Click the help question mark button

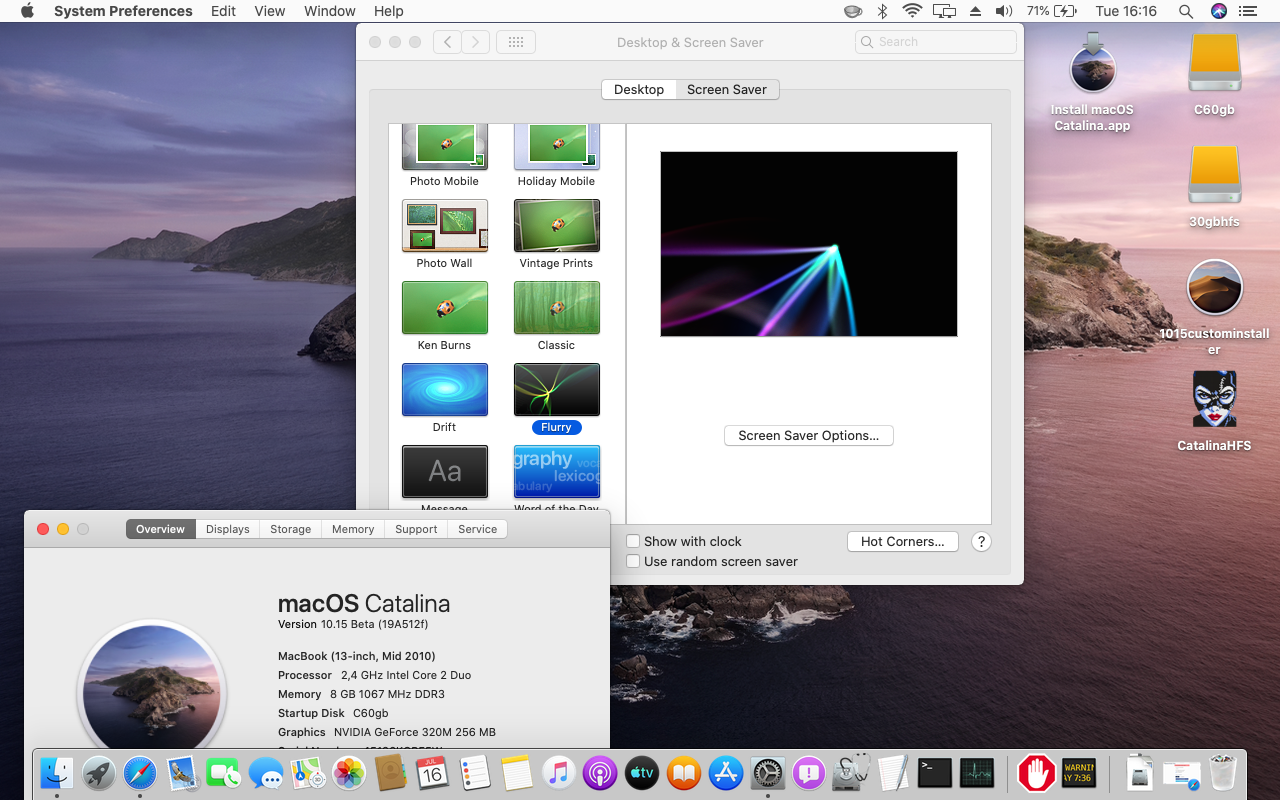[981, 541]
